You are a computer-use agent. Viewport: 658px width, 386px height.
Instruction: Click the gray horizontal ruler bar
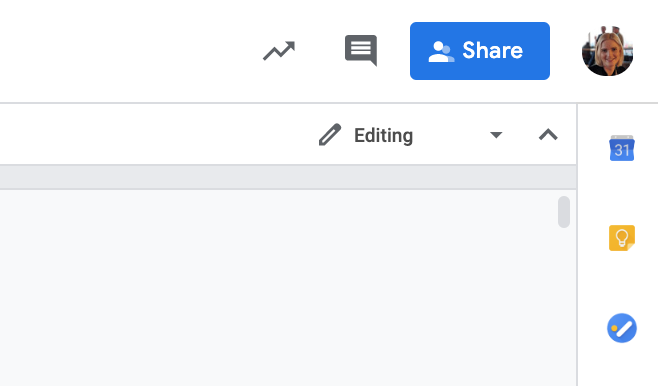coord(288,177)
